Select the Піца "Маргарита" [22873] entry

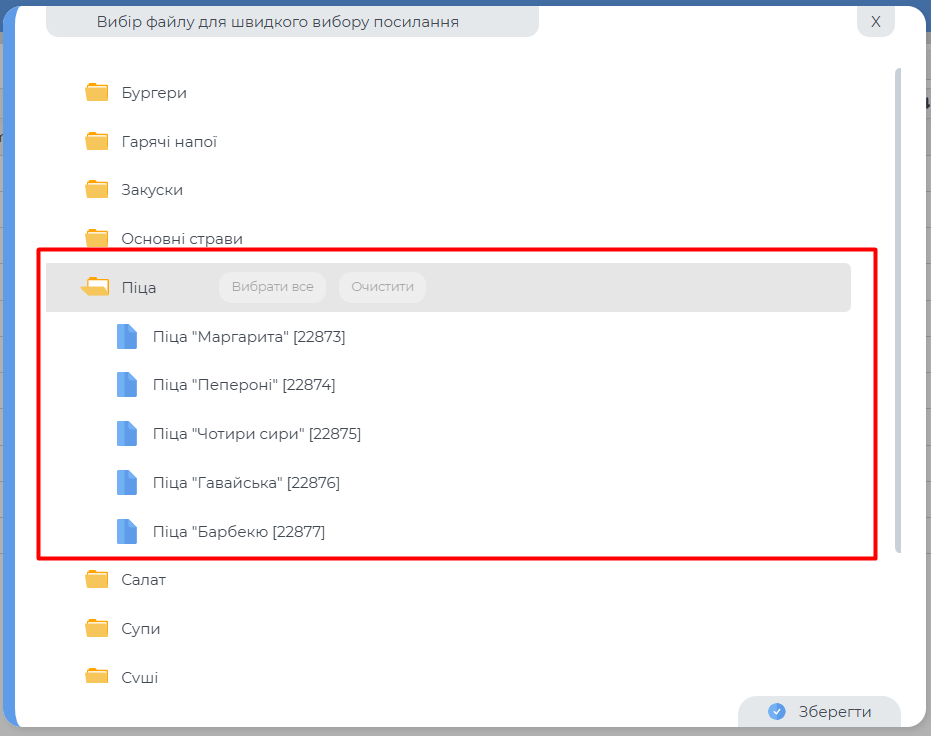248,337
